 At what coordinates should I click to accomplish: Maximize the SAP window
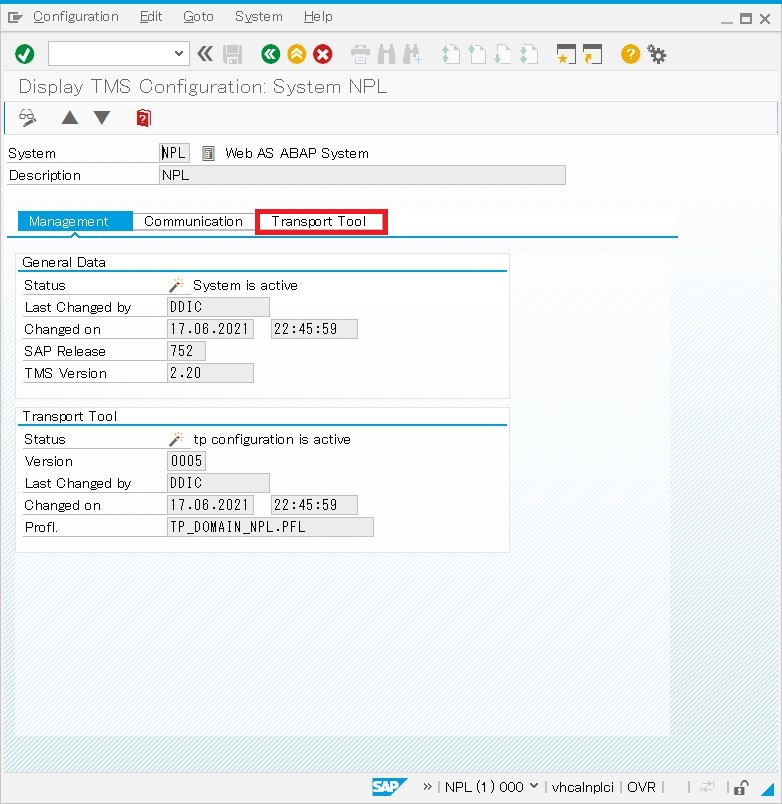click(746, 19)
